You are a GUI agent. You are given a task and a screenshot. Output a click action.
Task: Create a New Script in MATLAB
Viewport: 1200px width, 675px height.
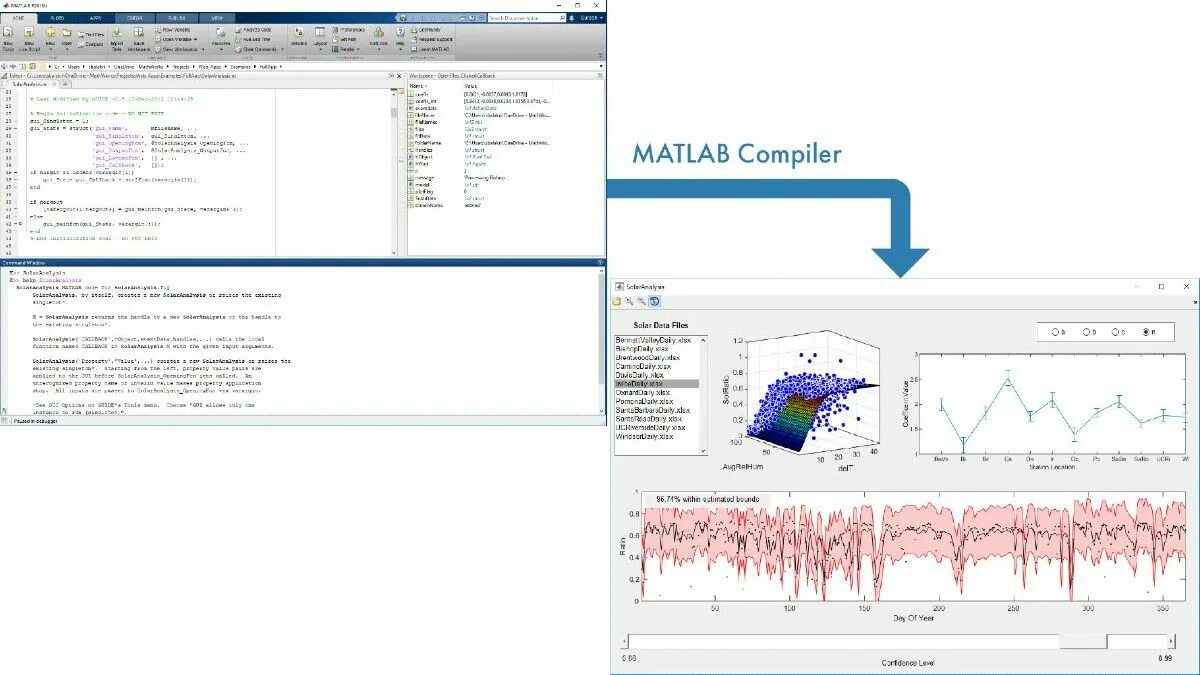8,38
